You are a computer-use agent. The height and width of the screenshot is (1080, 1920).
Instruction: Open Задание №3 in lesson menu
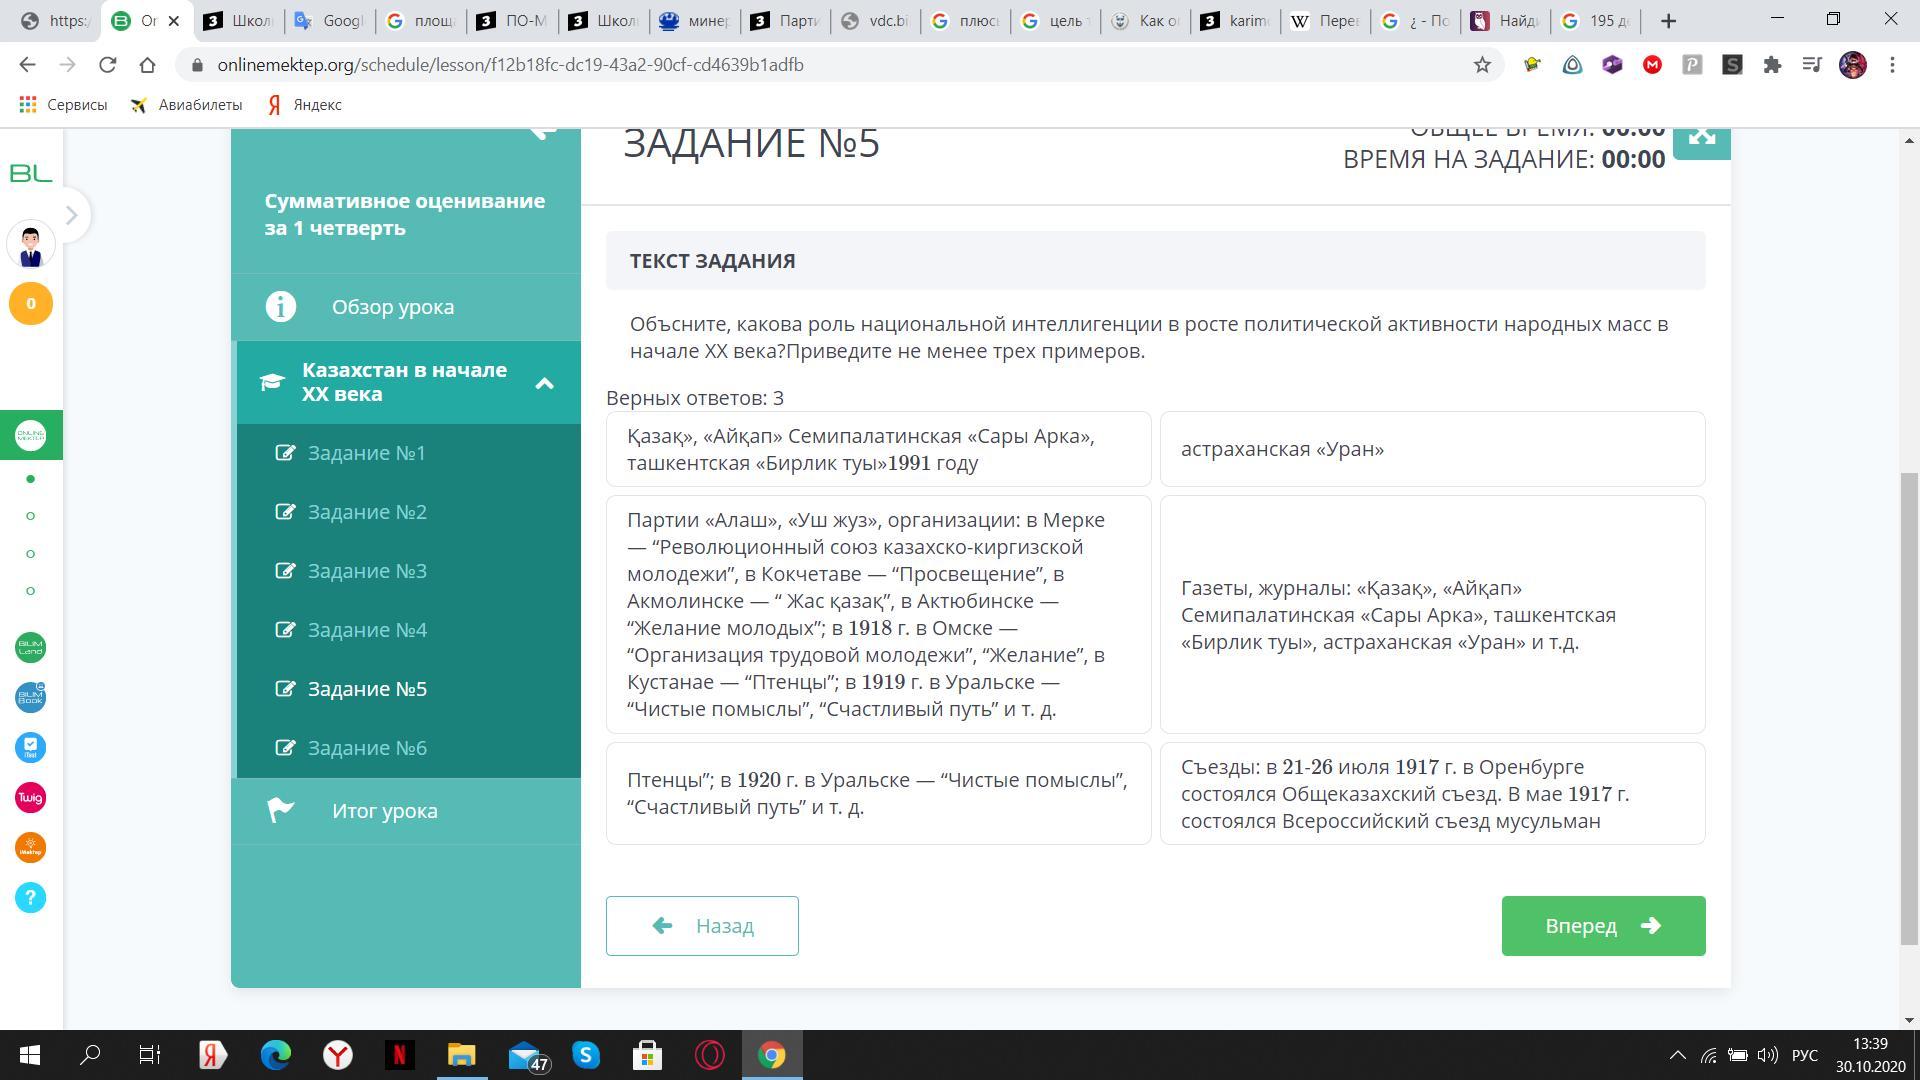click(x=367, y=571)
